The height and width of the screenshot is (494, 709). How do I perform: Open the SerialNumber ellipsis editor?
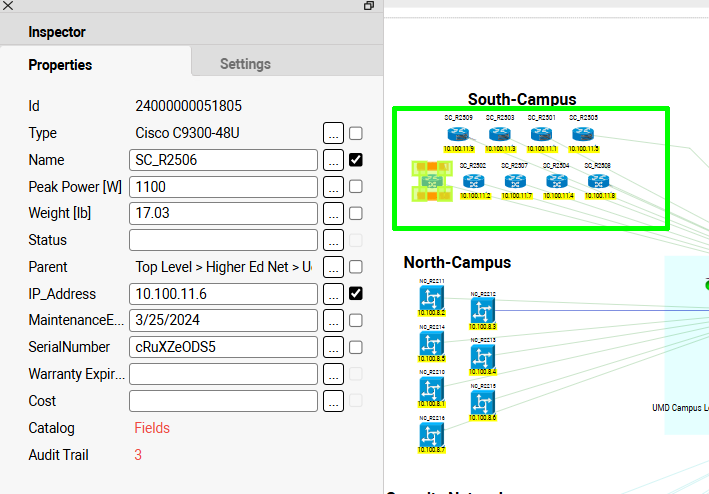coord(333,347)
